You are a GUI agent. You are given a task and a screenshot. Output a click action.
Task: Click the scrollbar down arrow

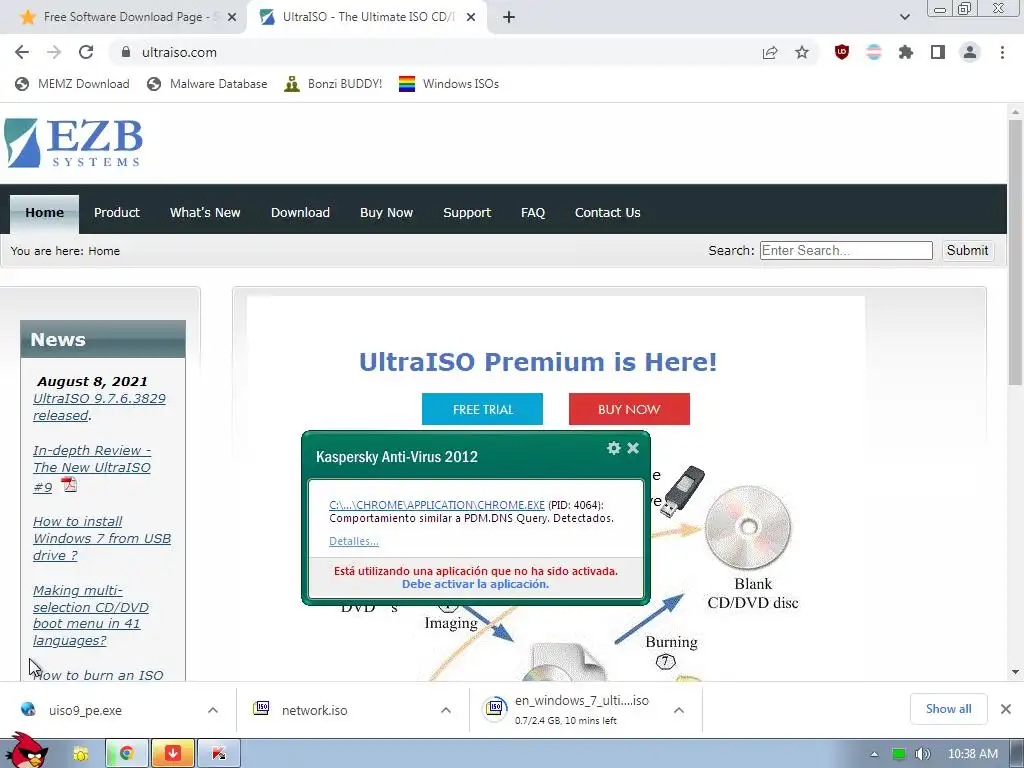(1015, 672)
